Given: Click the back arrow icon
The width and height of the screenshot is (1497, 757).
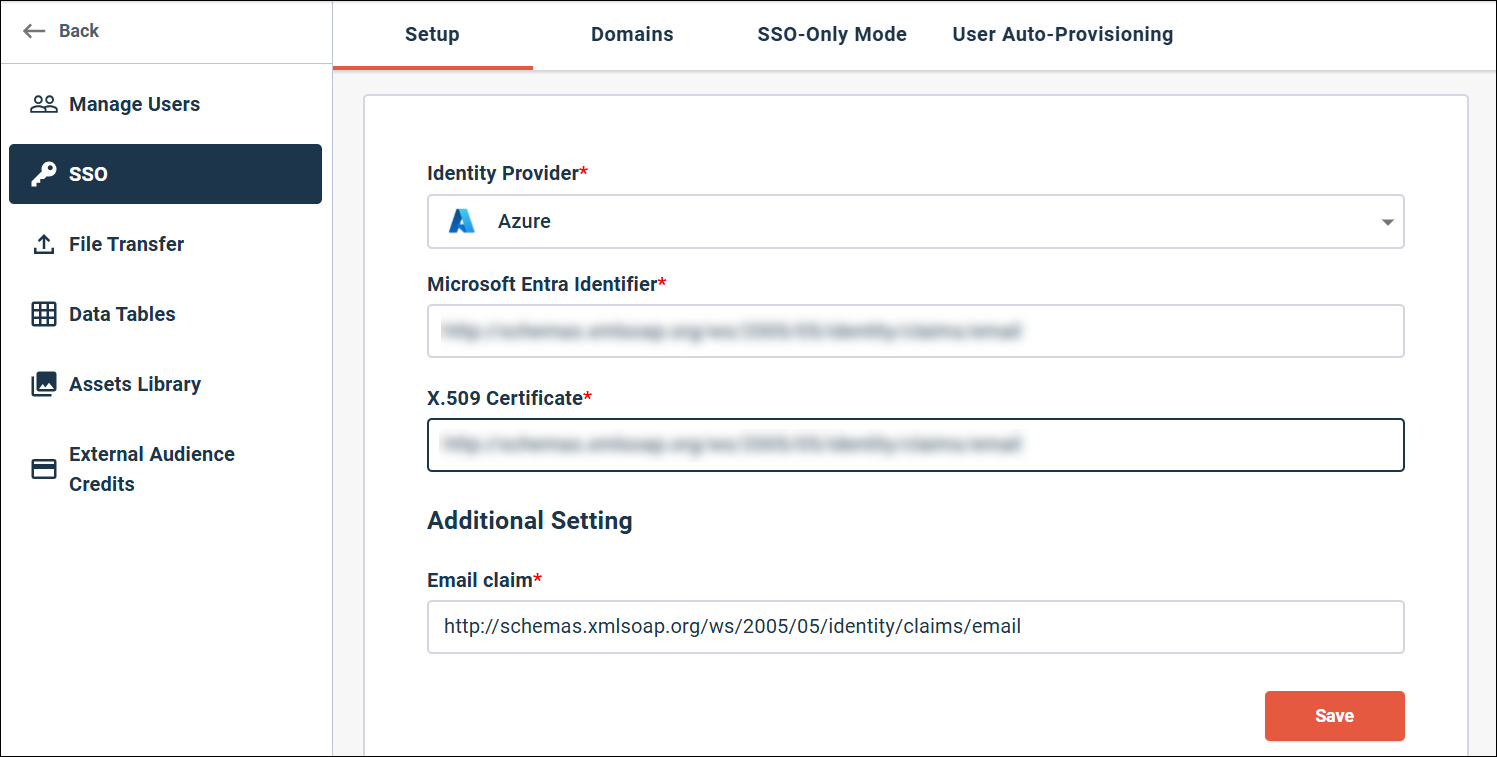Looking at the screenshot, I should [x=35, y=31].
